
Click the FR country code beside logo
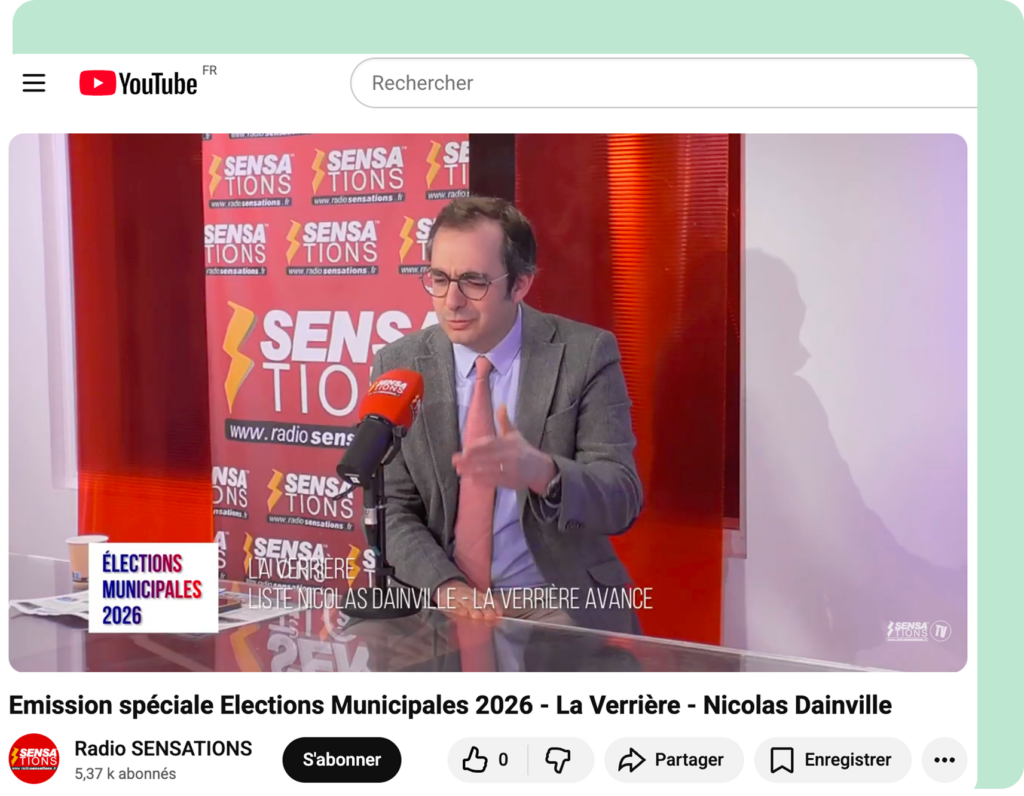click(210, 71)
